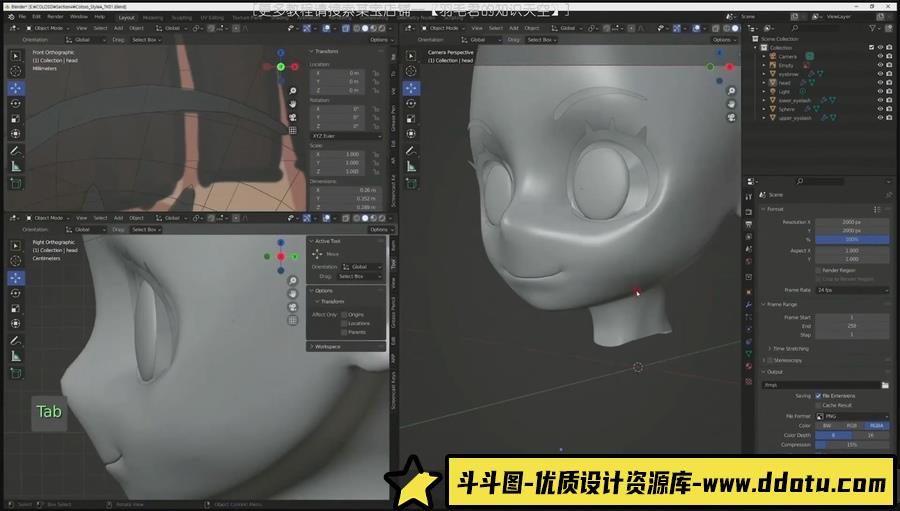This screenshot has height=511, width=900.
Task: Open Object Mode dropdown in Camera Perspective viewport
Action: tap(443, 28)
